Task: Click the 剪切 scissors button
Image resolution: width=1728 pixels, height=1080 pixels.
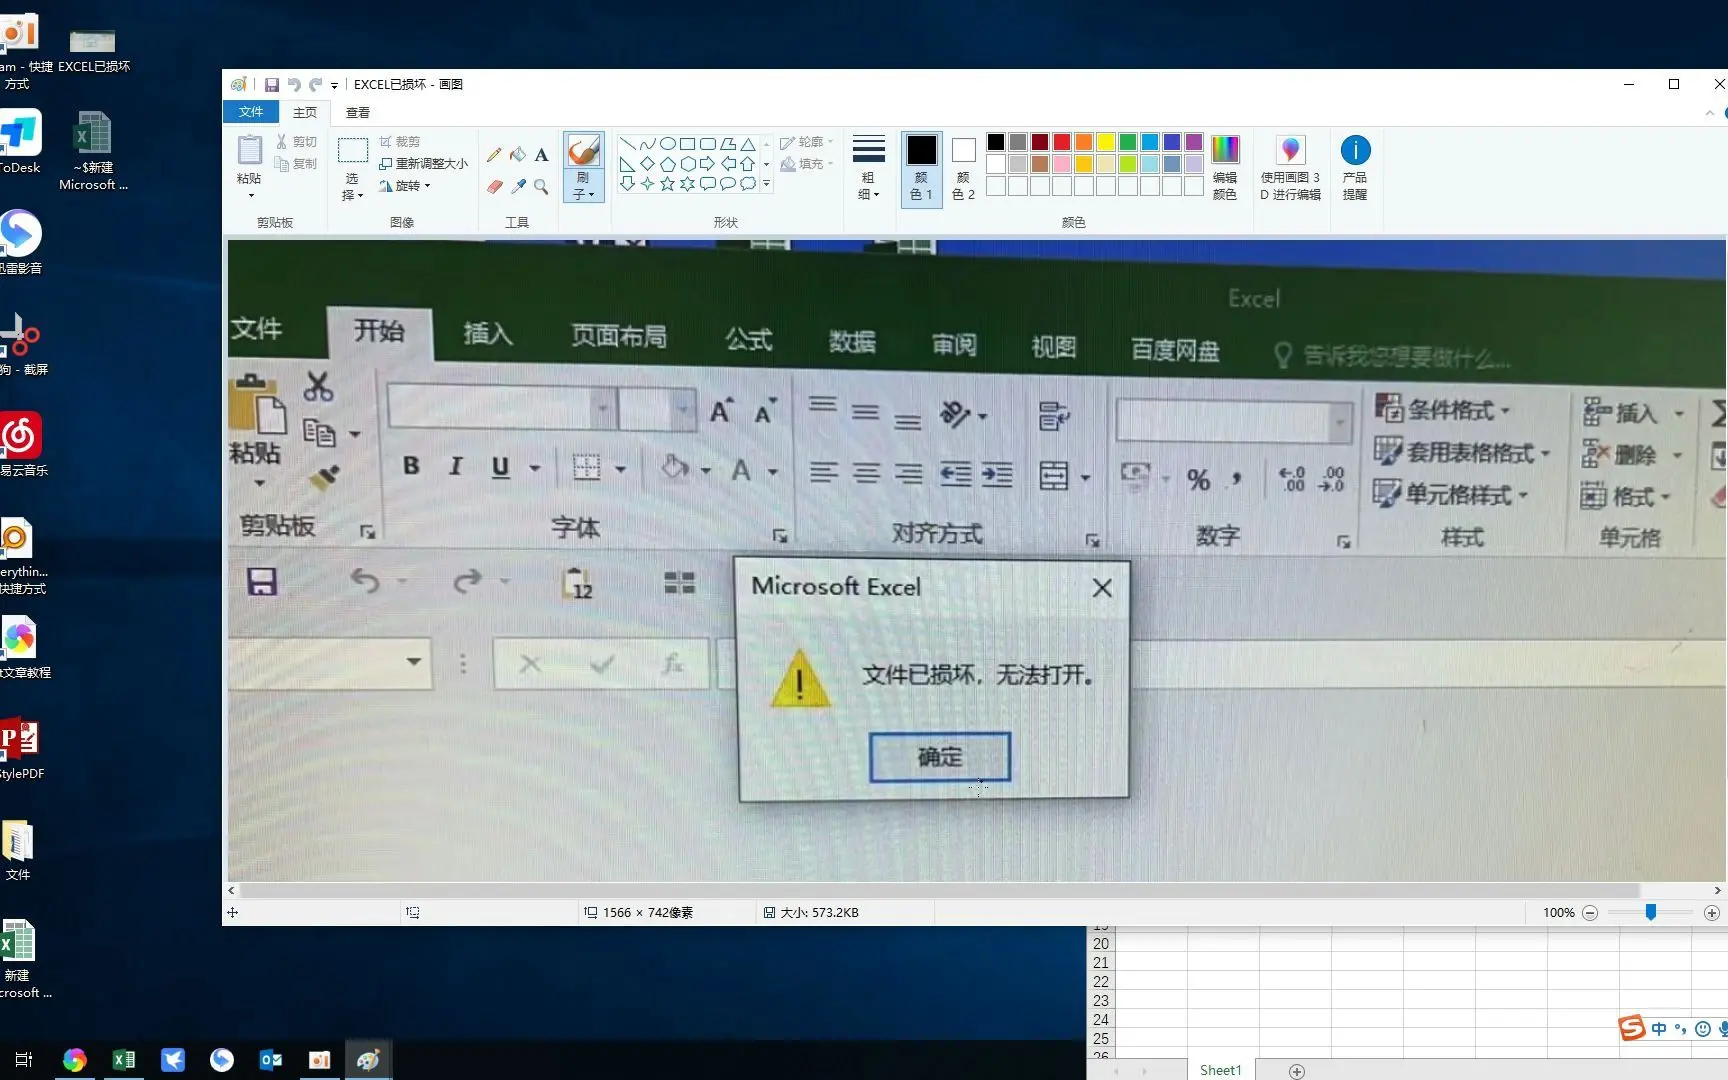Action: (x=296, y=142)
